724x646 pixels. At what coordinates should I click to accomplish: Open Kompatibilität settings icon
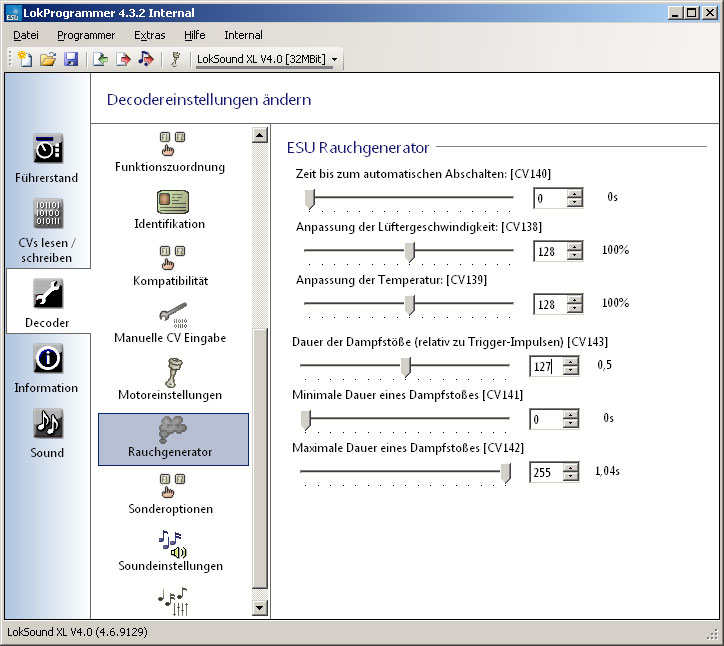[172, 258]
